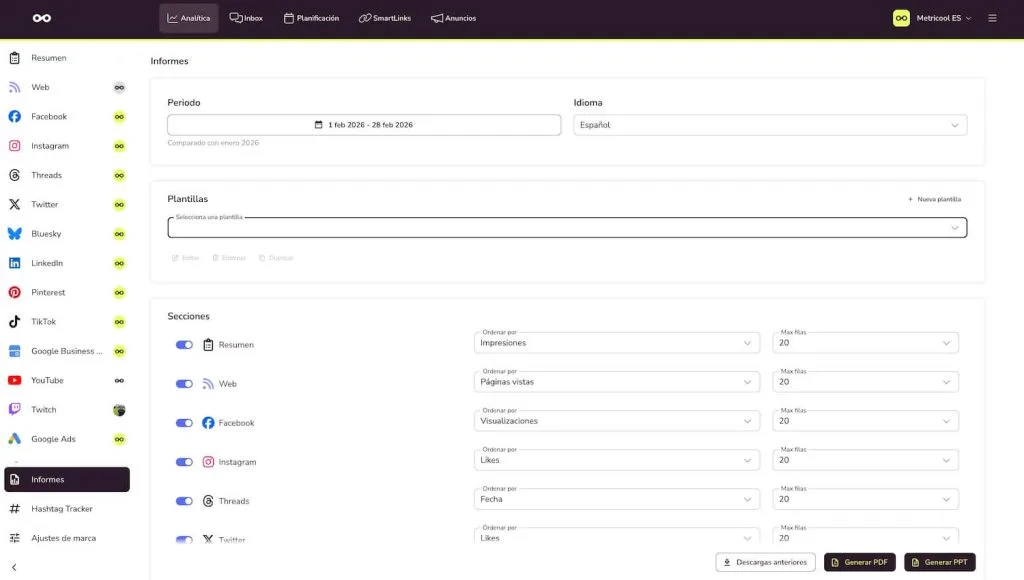Open Instagram 'Ordenar por' Likes dropdown
Viewport: 1024px width, 580px height.
click(616, 460)
